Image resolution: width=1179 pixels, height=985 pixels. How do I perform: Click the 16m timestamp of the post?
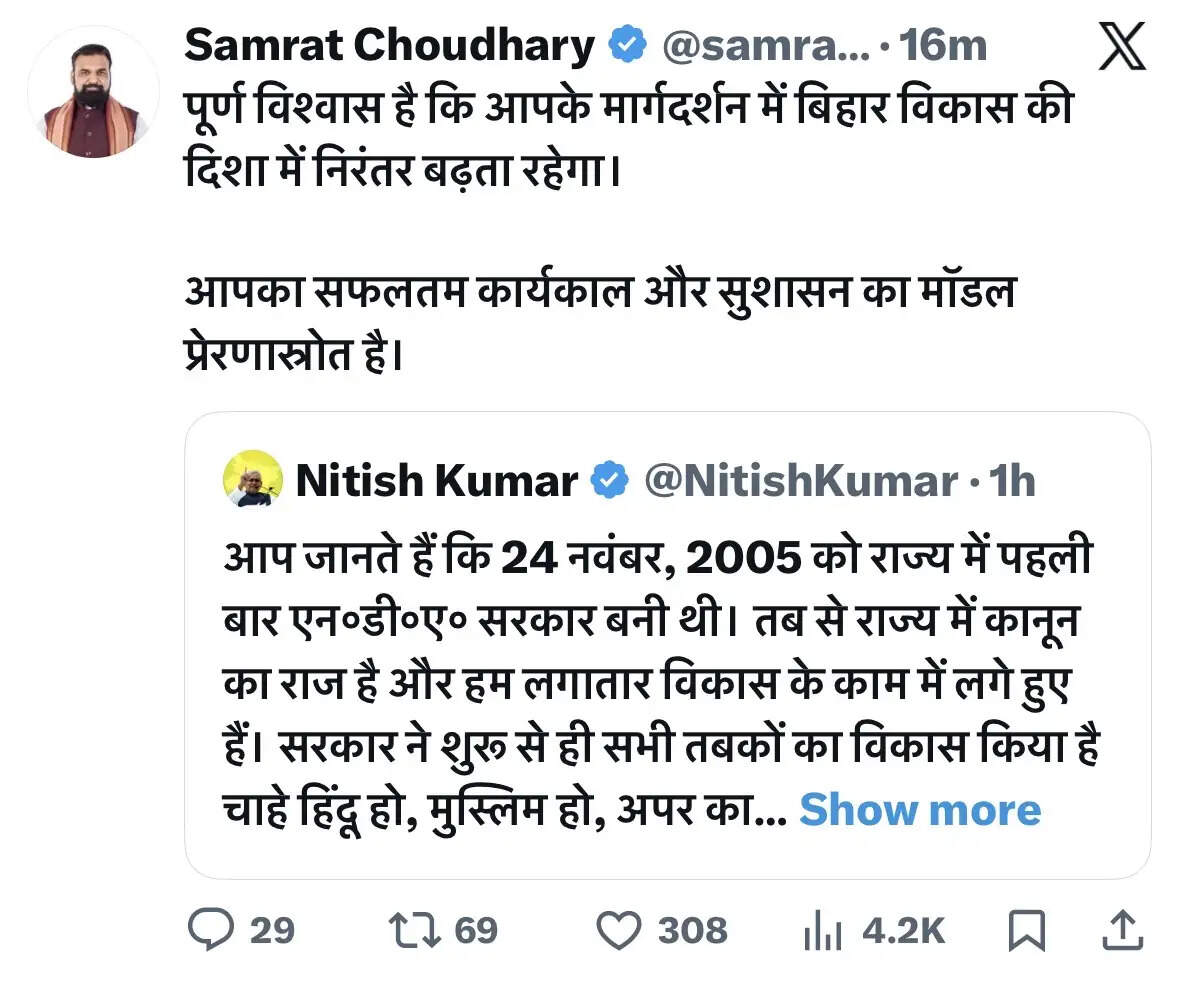click(945, 45)
